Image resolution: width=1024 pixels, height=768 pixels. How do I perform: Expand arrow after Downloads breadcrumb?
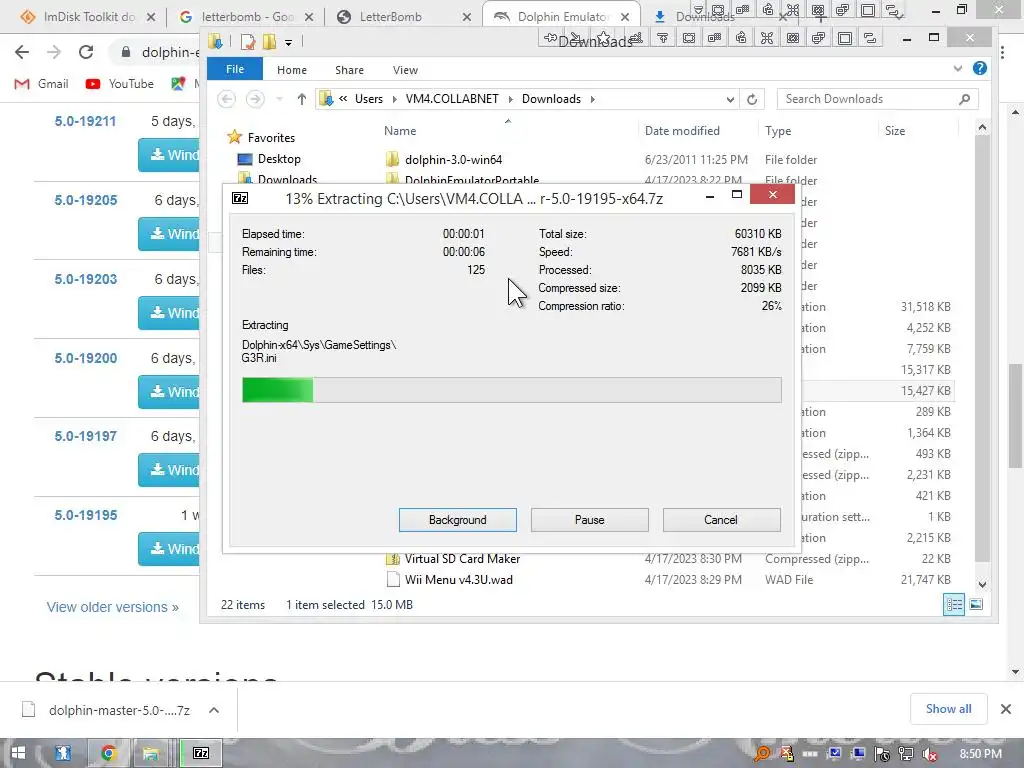coord(592,99)
